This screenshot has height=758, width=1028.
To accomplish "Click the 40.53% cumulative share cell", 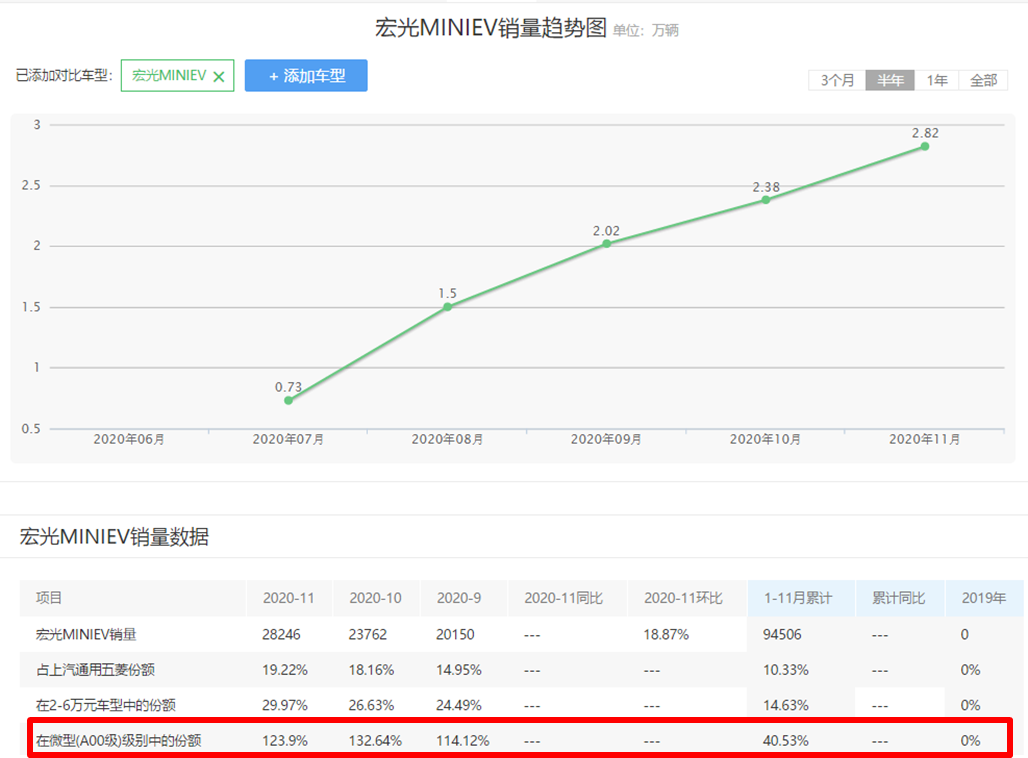I will pyautogui.click(x=785, y=741).
